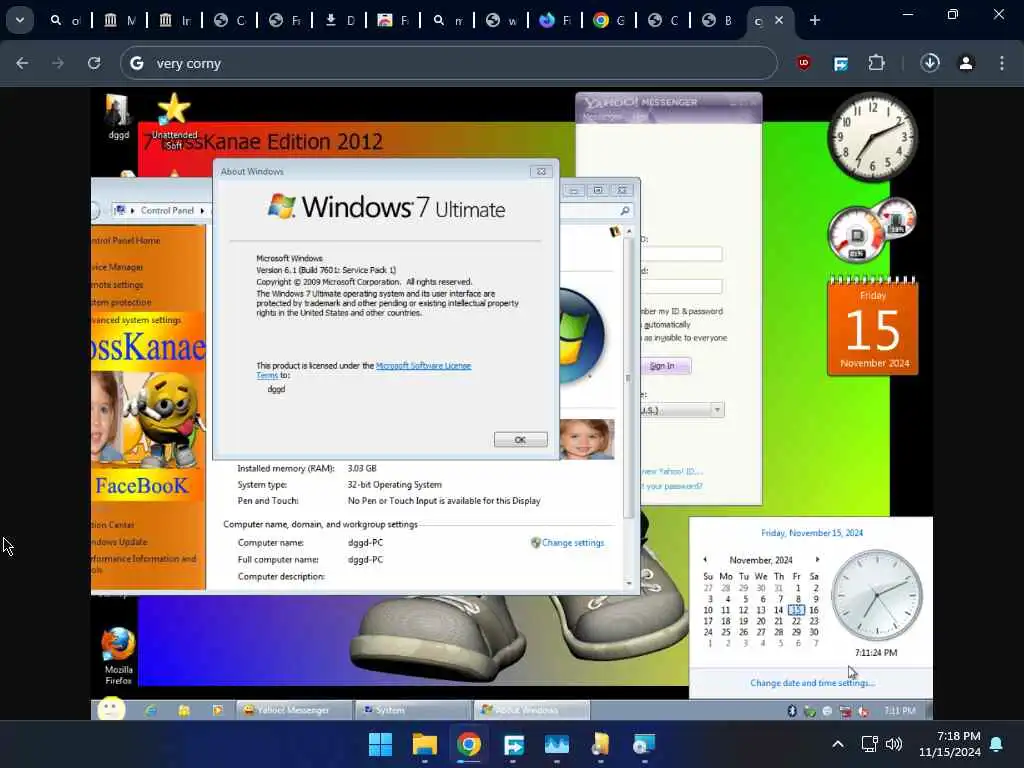Click the orange calendar gadget showing 15
1024x768 pixels.
click(872, 327)
